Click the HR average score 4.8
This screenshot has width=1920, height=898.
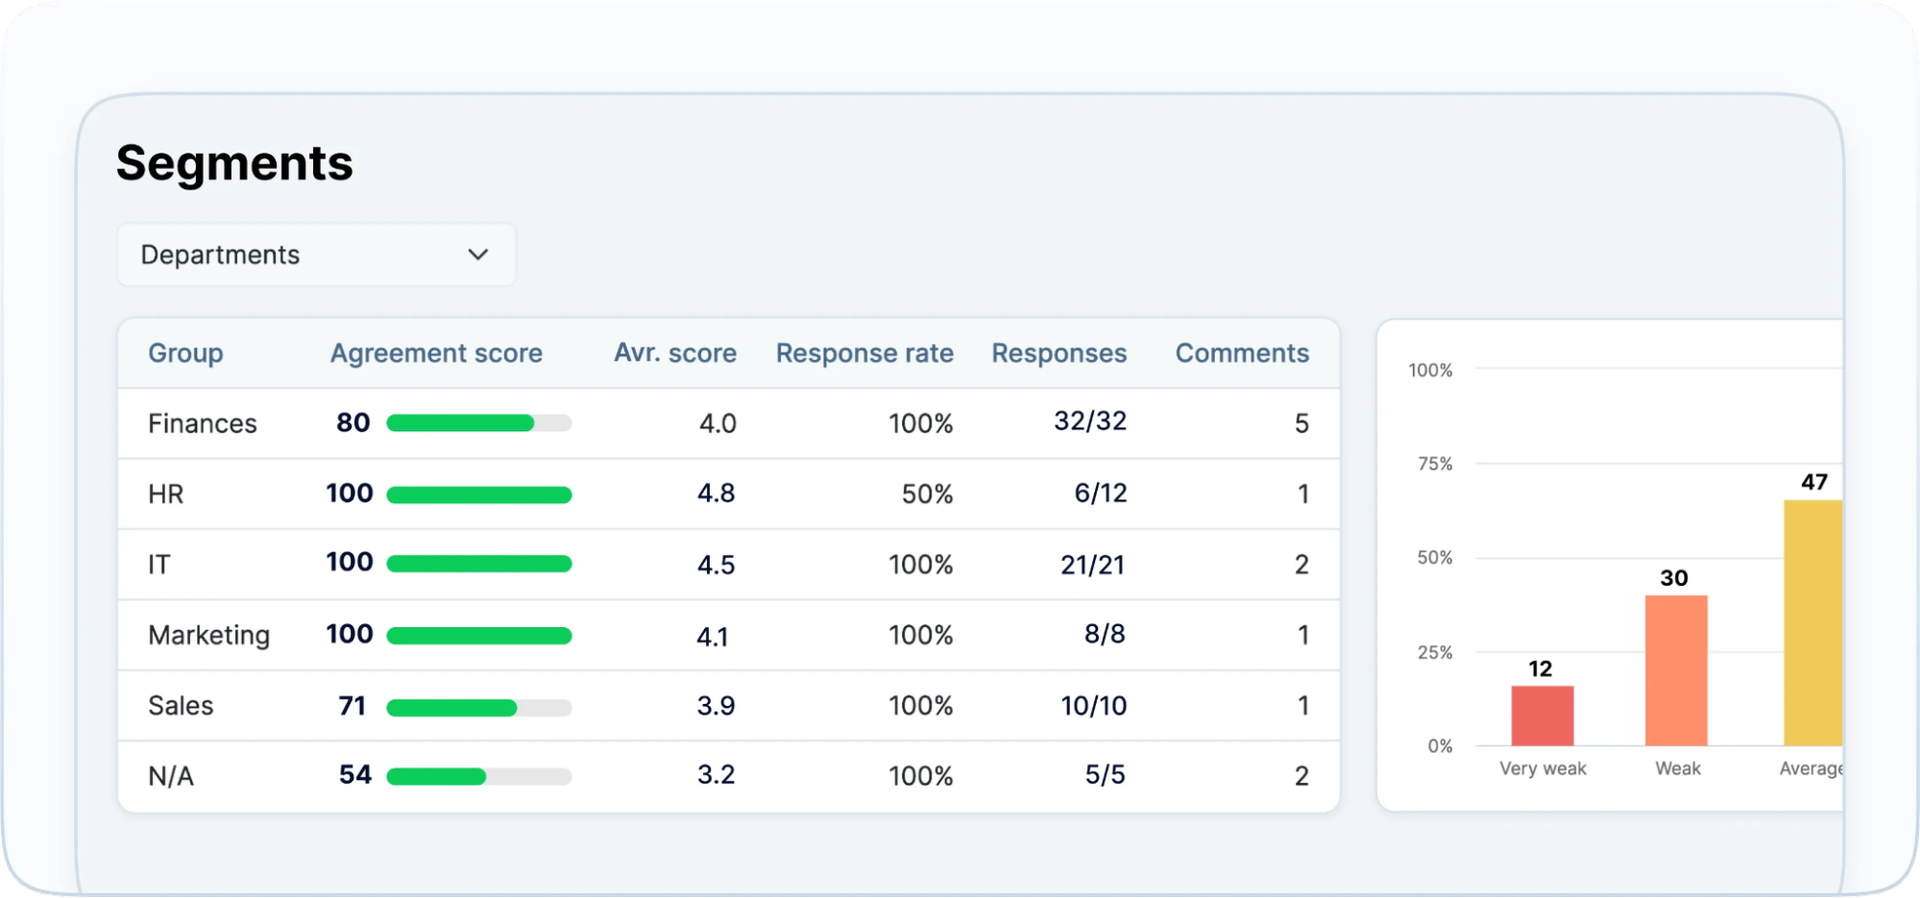pyautogui.click(x=716, y=493)
